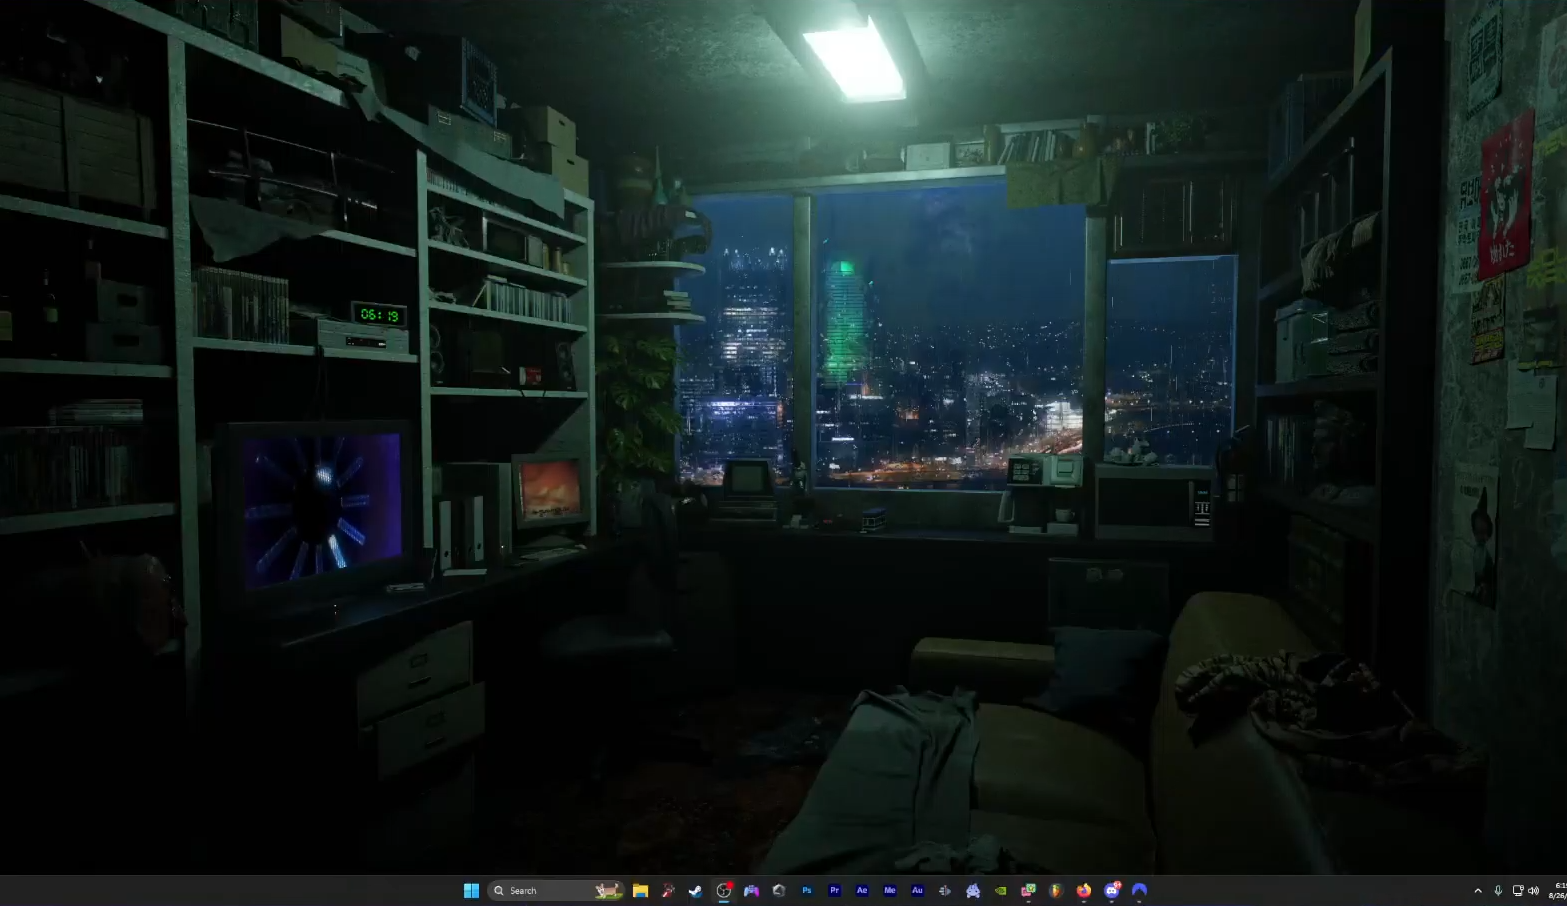Launch Adobe Photoshop from the taskbar
This screenshot has height=906, width=1567.
point(807,890)
